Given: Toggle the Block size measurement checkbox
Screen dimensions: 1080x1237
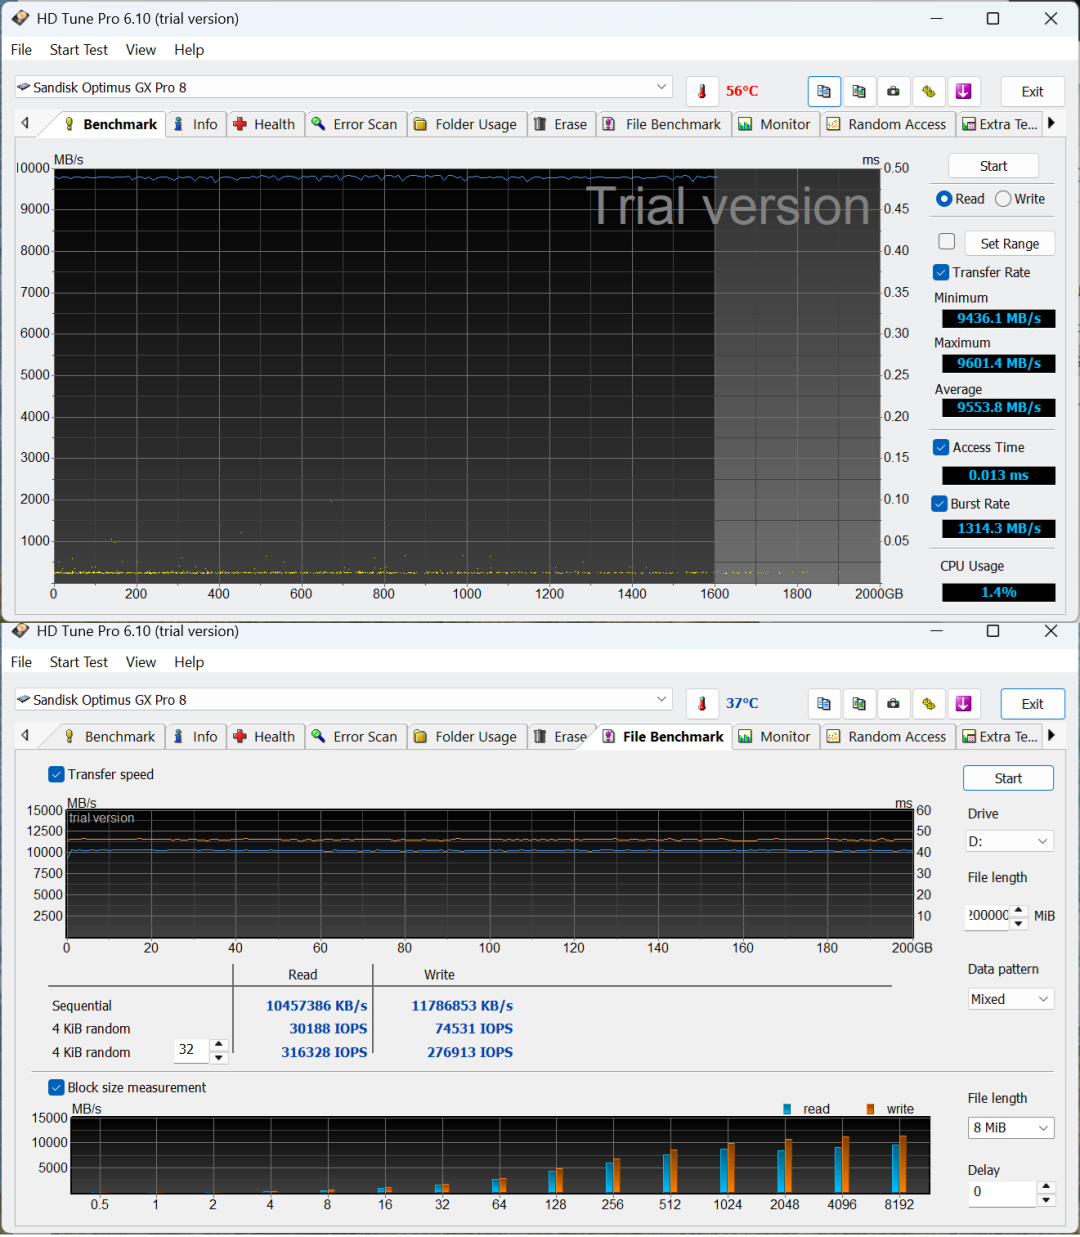Looking at the screenshot, I should 56,1087.
